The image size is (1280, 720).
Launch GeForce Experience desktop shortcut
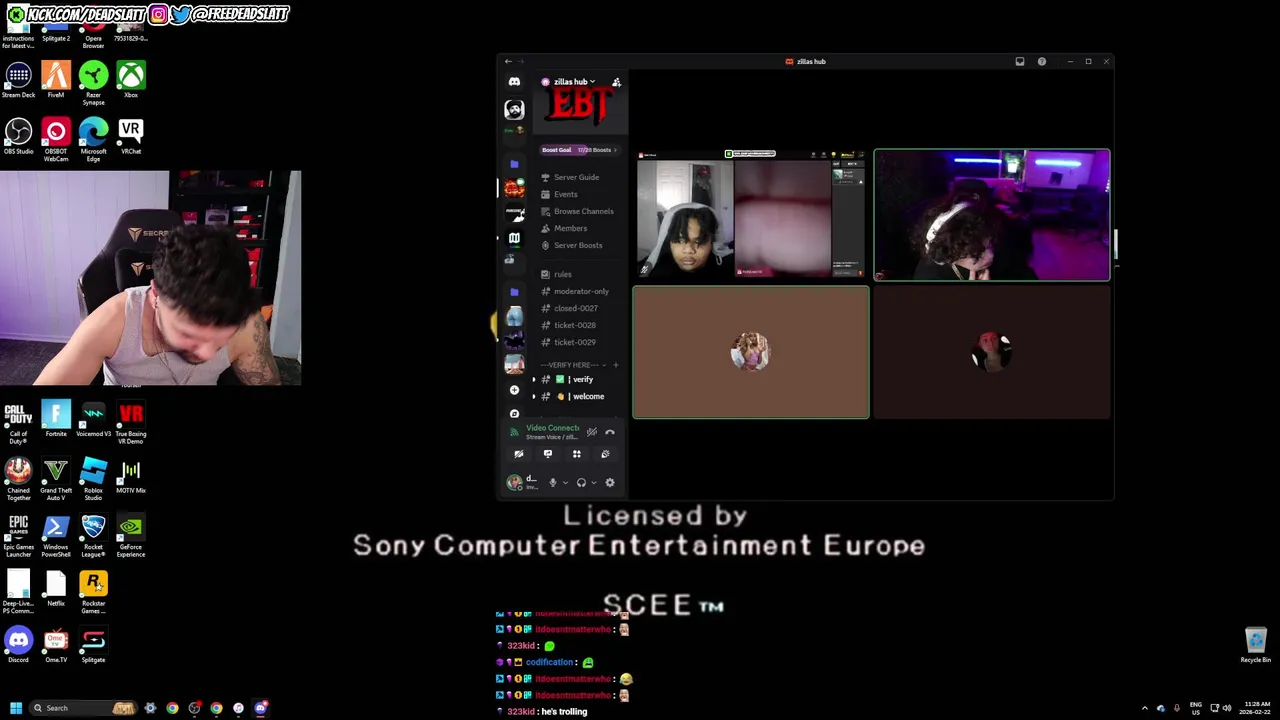(131, 536)
